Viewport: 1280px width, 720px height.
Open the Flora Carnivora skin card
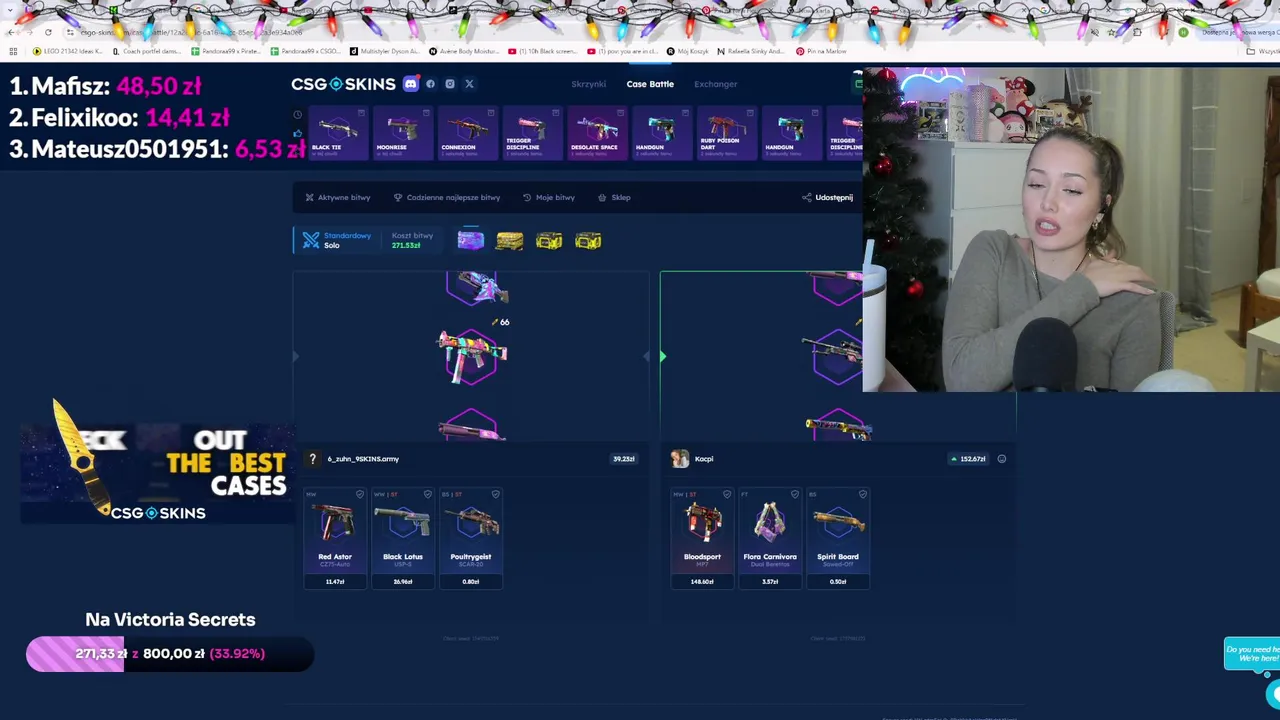770,538
